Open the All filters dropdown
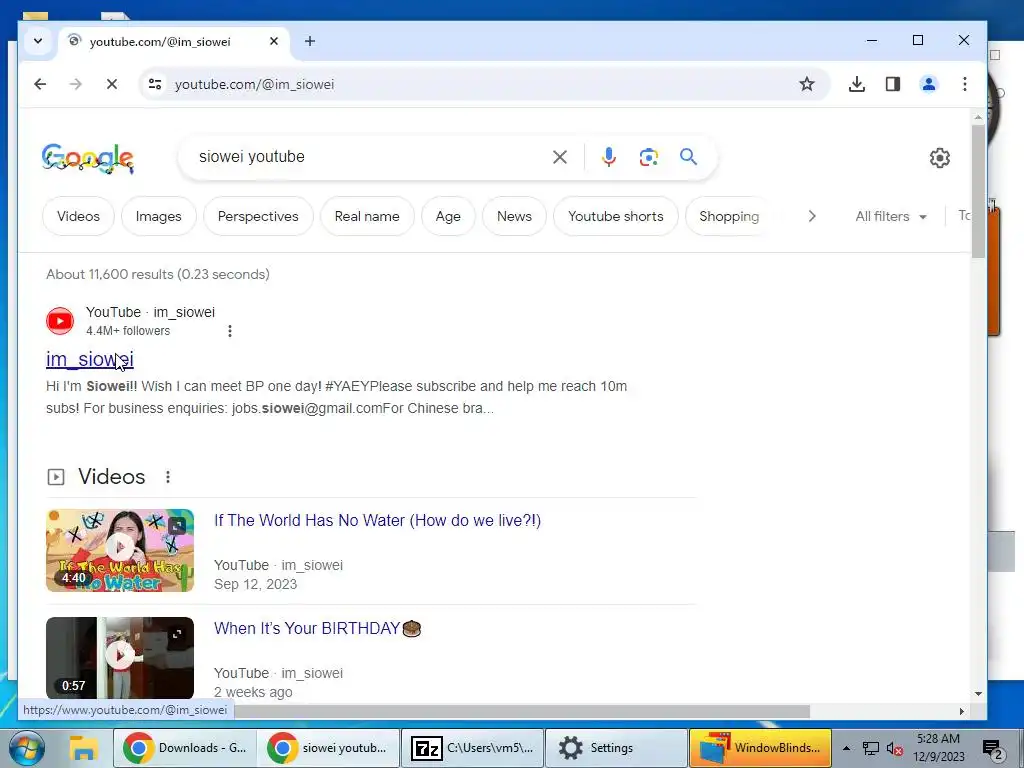Screen dimensions: 1024x768 click(x=891, y=216)
